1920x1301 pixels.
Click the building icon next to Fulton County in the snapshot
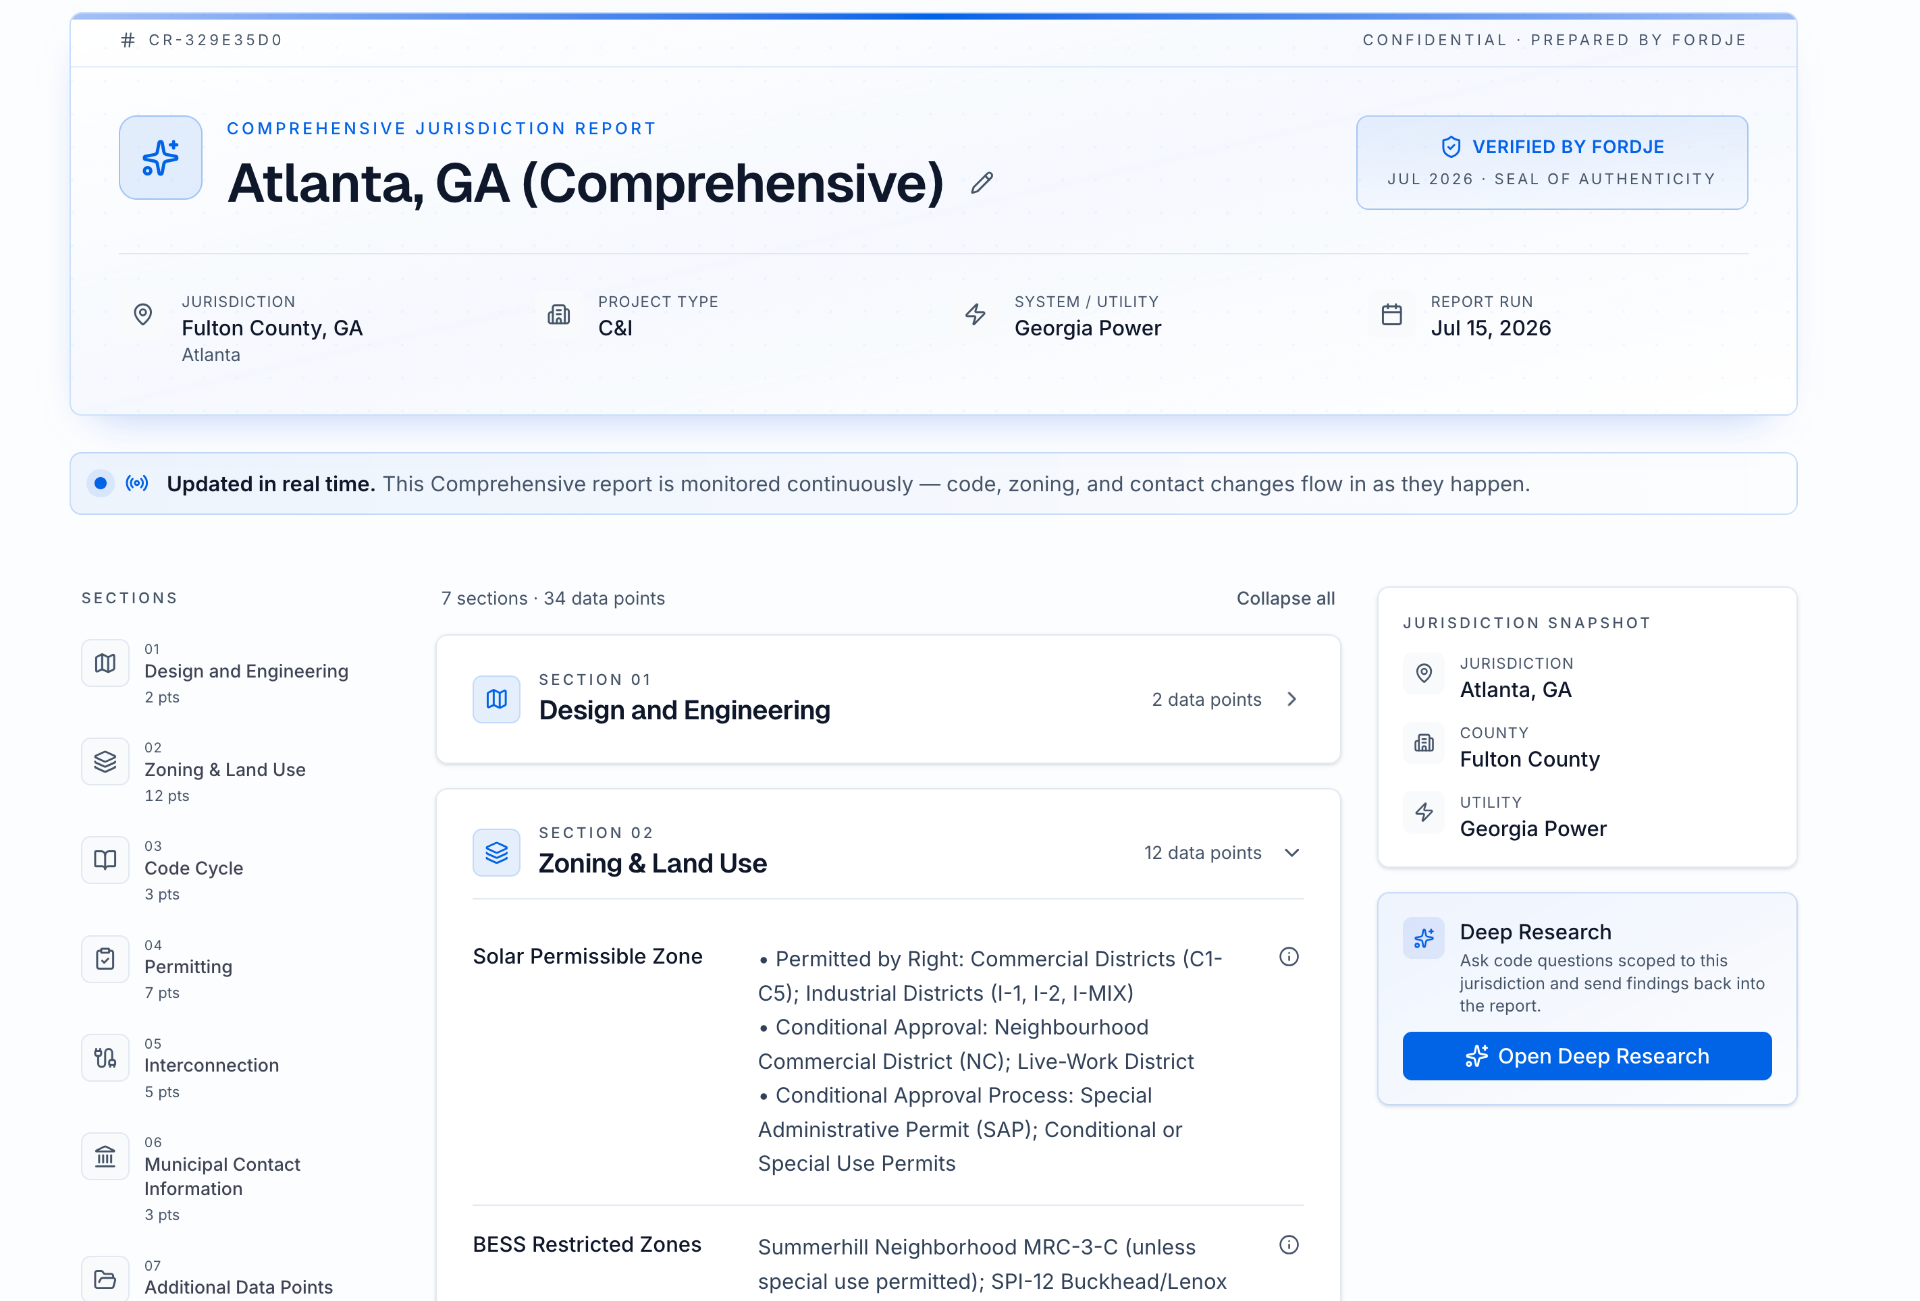pyautogui.click(x=1424, y=743)
